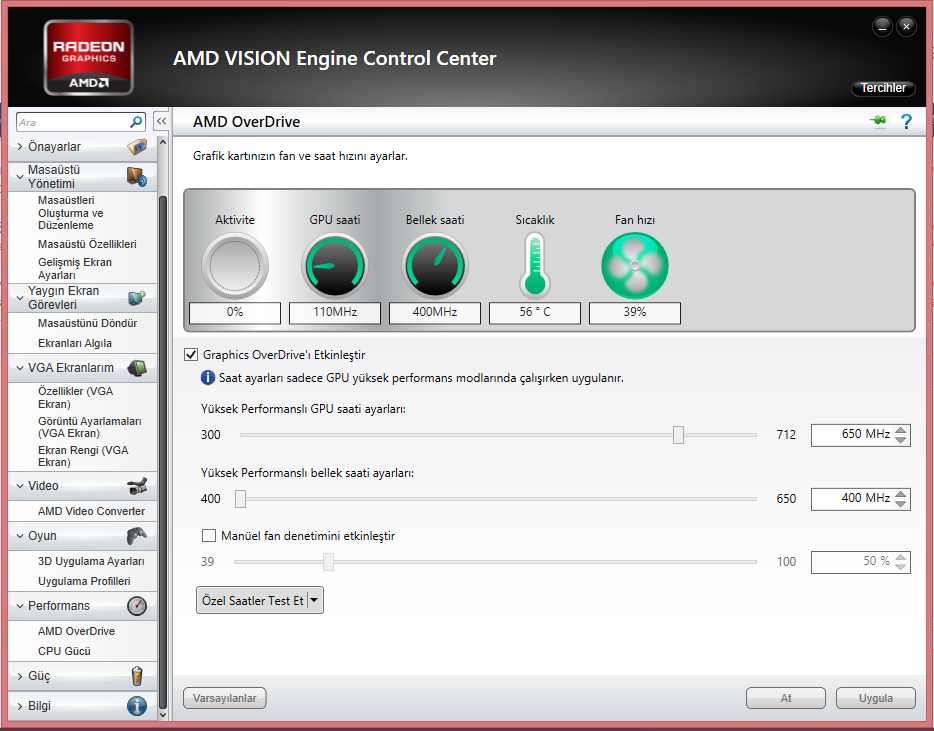This screenshot has height=731, width=934.
Task: Open Özellikler (VGA Ekran) page
Action: click(x=75, y=397)
